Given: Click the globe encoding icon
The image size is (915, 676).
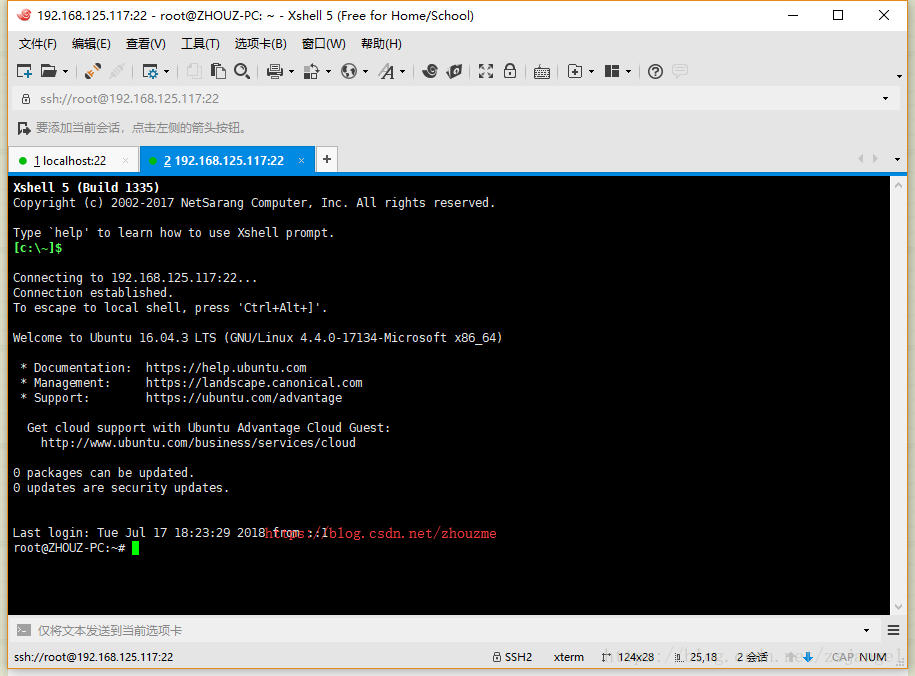Looking at the screenshot, I should (x=349, y=71).
